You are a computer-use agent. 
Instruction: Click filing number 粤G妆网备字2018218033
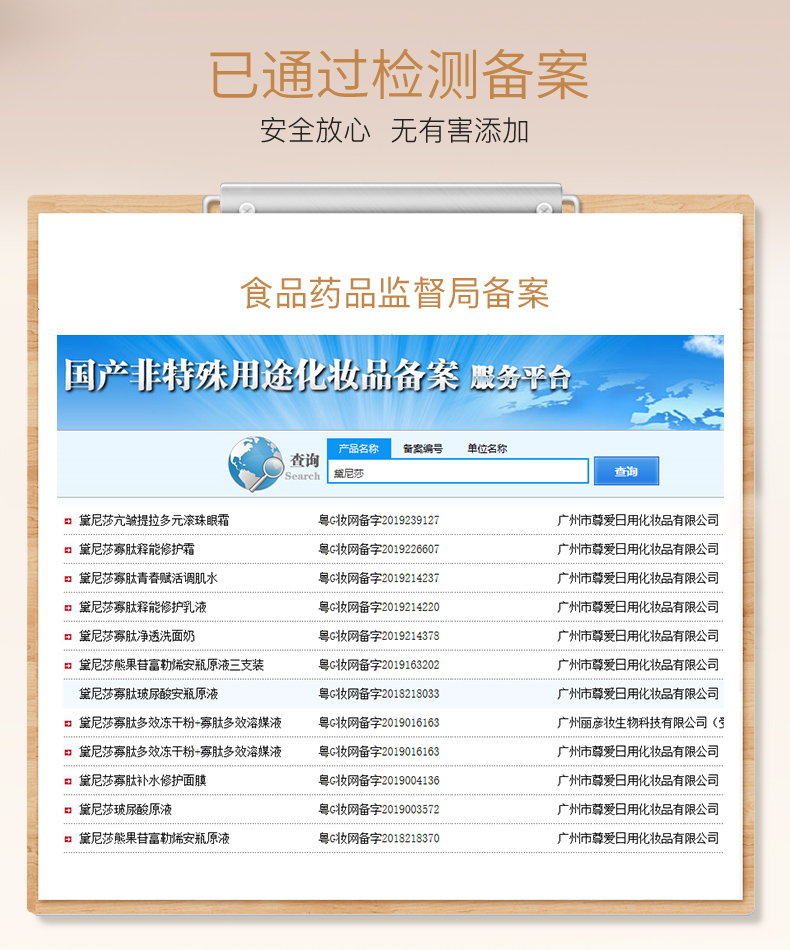[379, 694]
